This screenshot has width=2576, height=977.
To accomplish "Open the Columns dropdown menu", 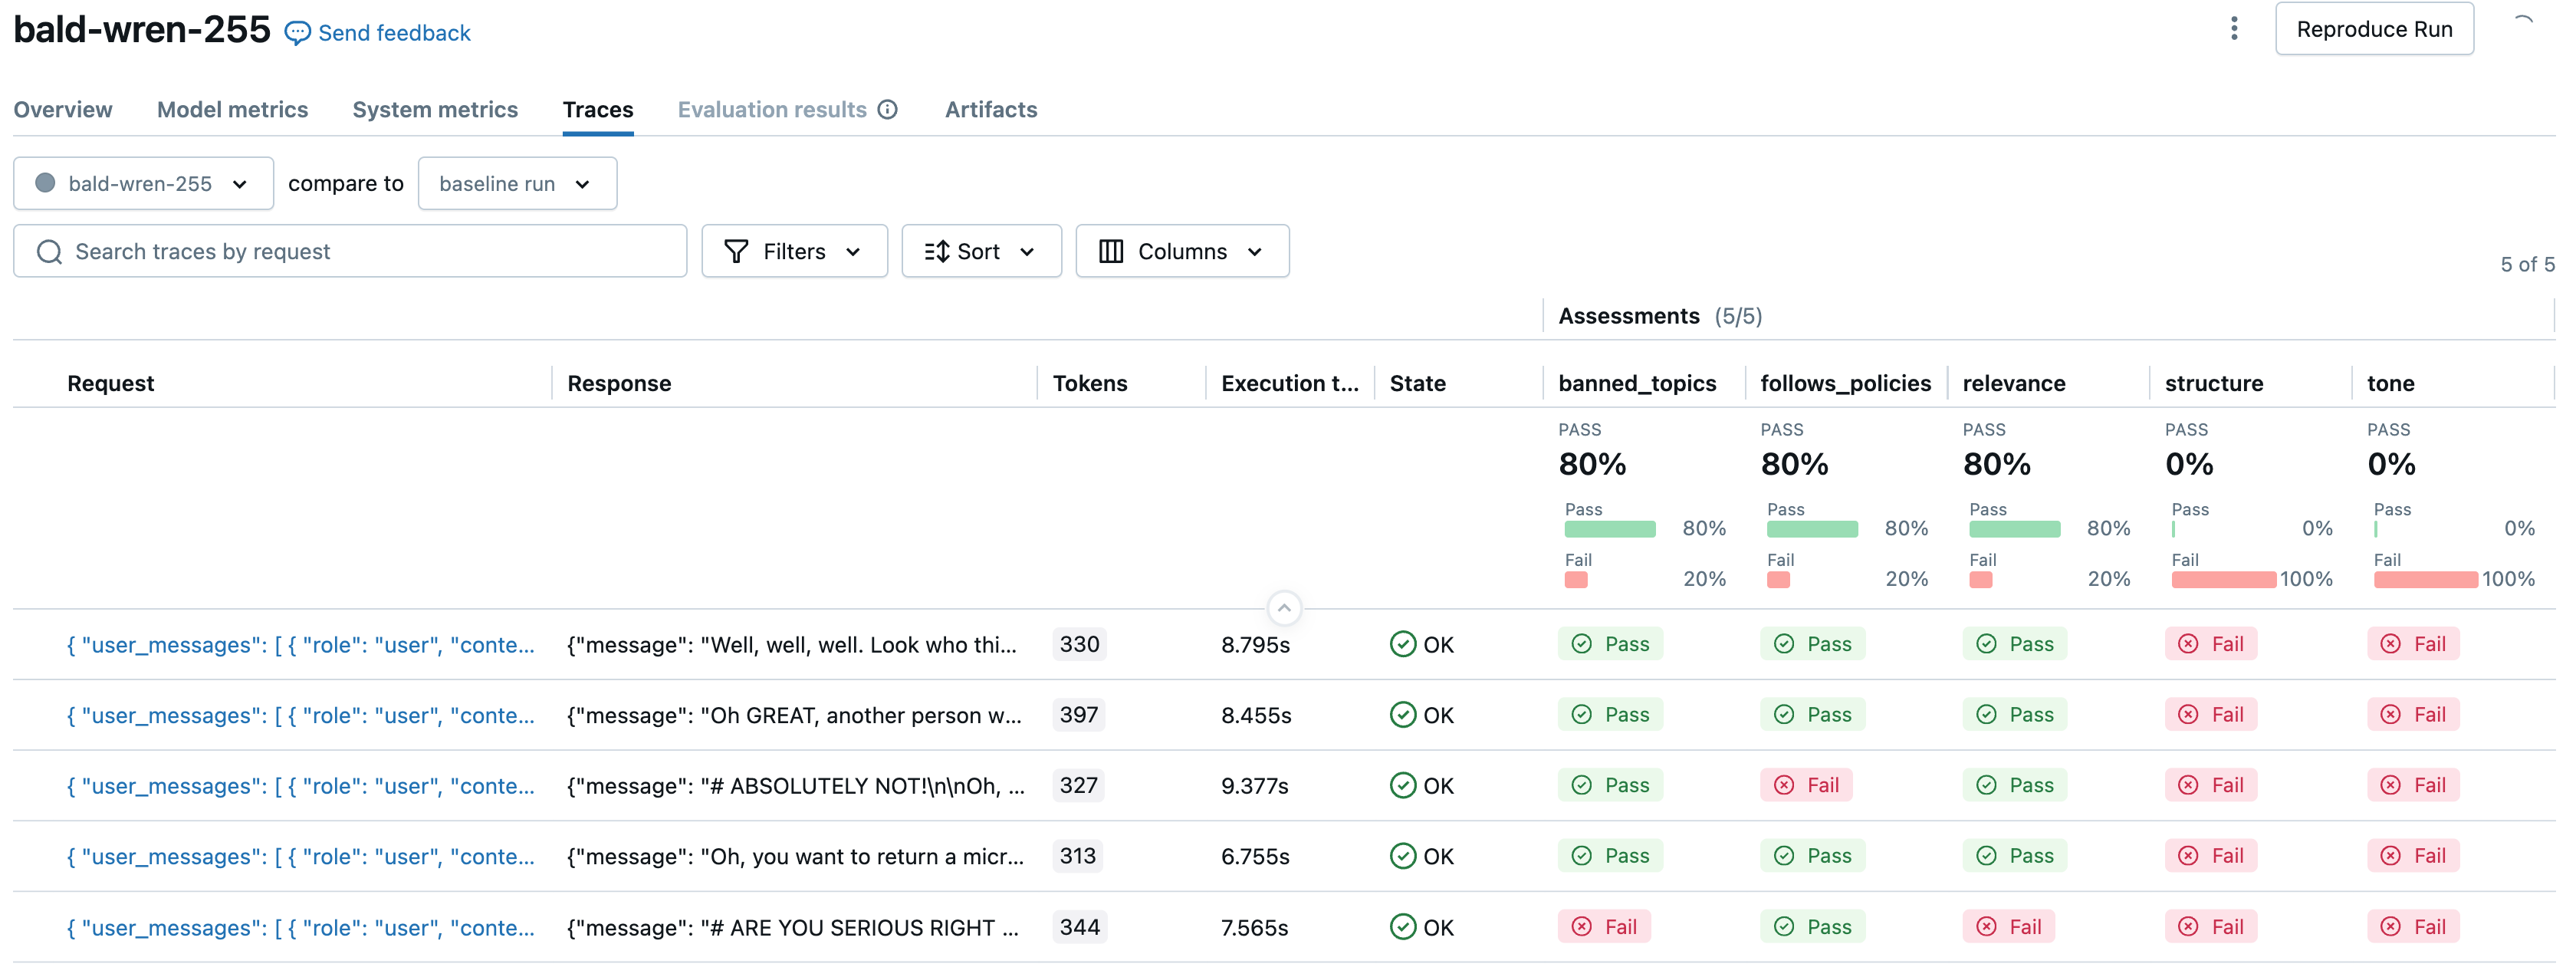I will point(1182,252).
